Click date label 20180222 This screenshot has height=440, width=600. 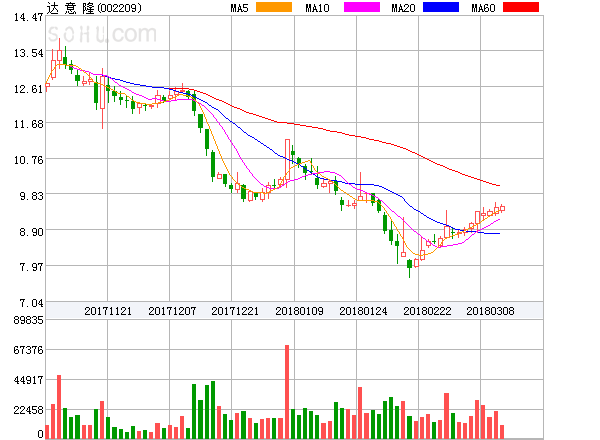(x=427, y=311)
